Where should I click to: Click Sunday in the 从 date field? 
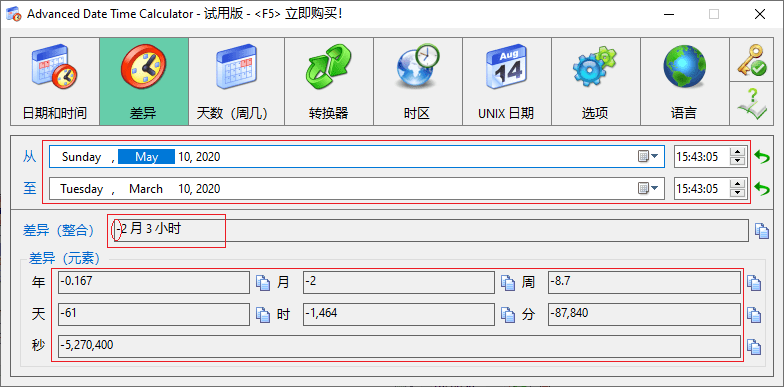pos(82,157)
